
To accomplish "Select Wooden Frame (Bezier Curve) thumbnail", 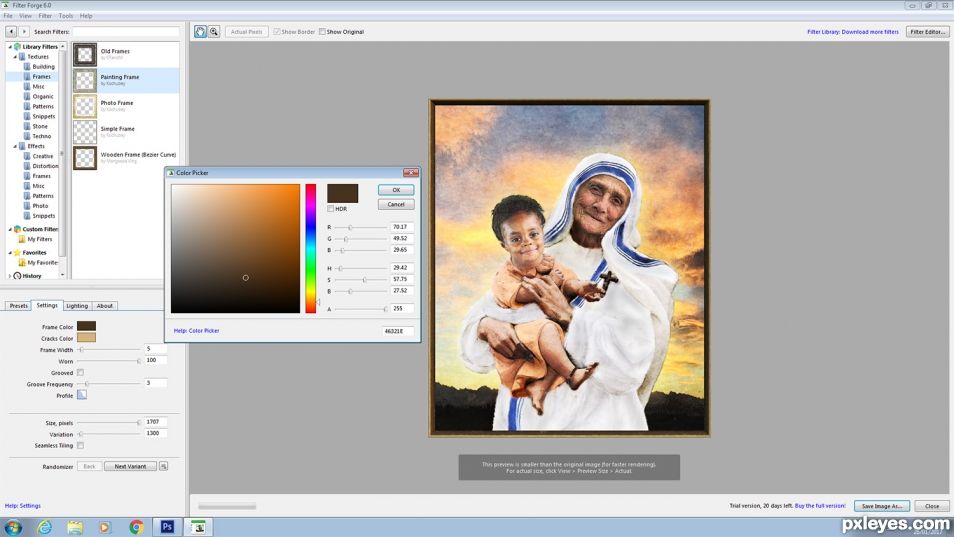I will (x=85, y=158).
